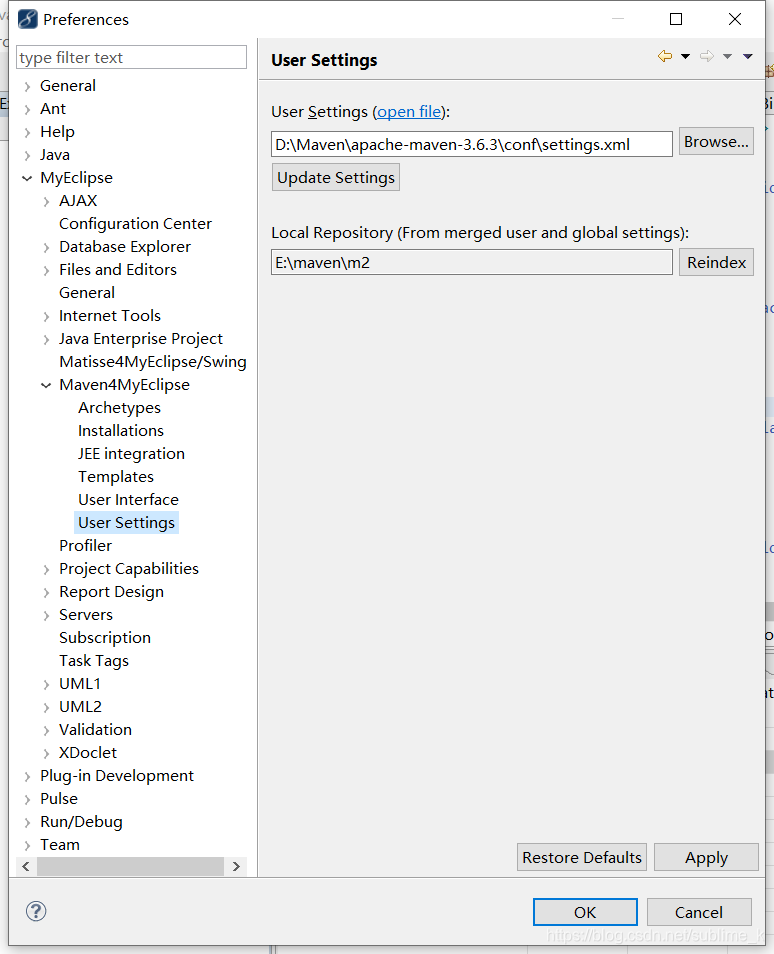Expand the Java Enterprise Project node

(x=46, y=339)
